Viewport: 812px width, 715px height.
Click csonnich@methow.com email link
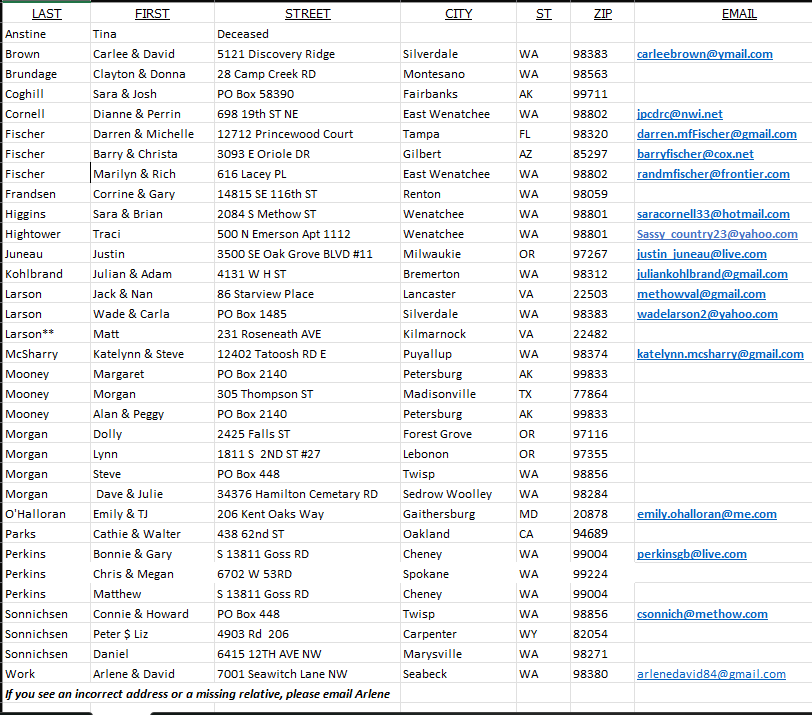[702, 615]
